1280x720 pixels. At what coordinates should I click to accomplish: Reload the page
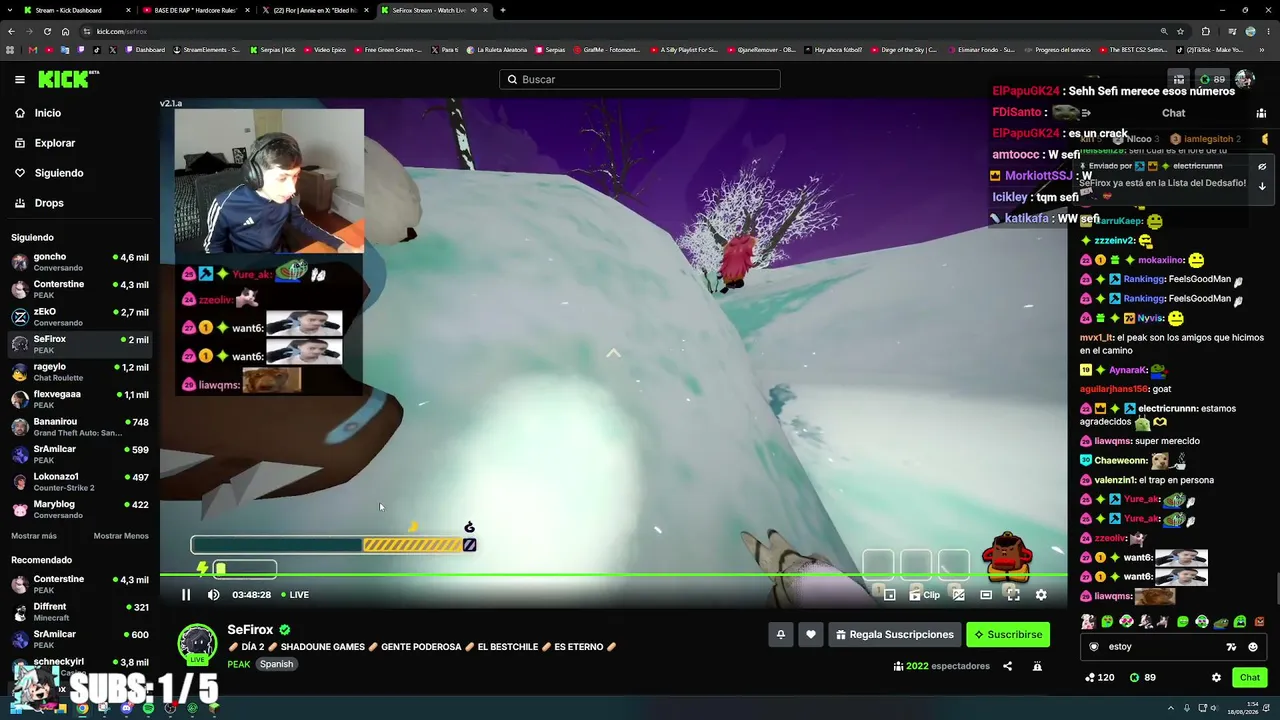(47, 31)
